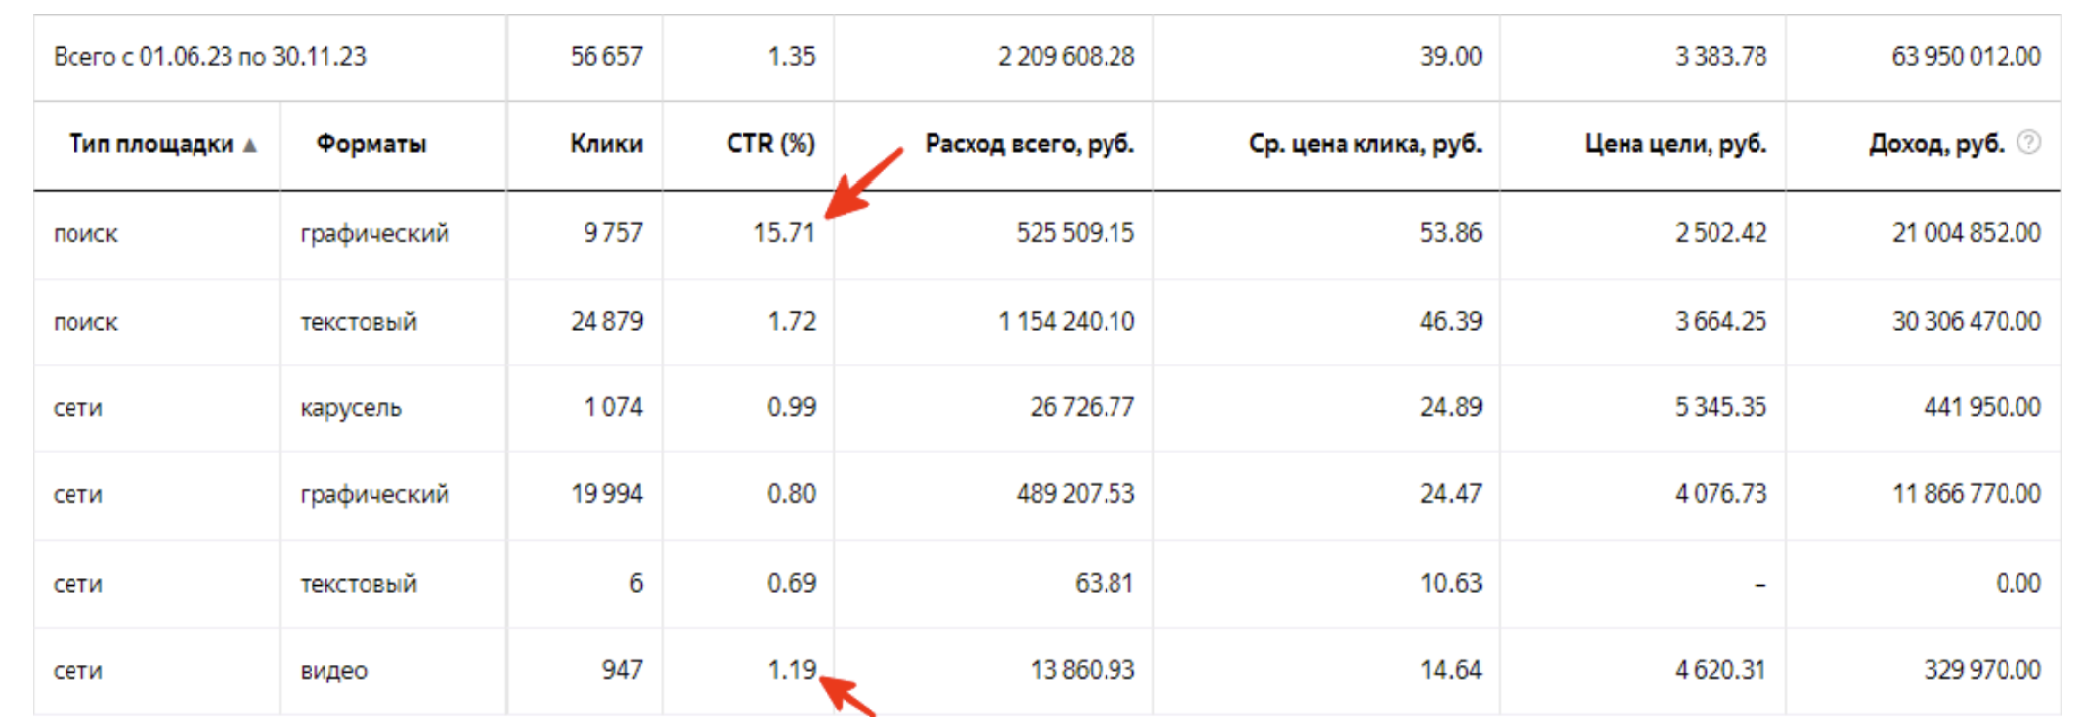Select total income 63 950 012.00
This screenshot has height=728, width=2082.
tap(1965, 57)
